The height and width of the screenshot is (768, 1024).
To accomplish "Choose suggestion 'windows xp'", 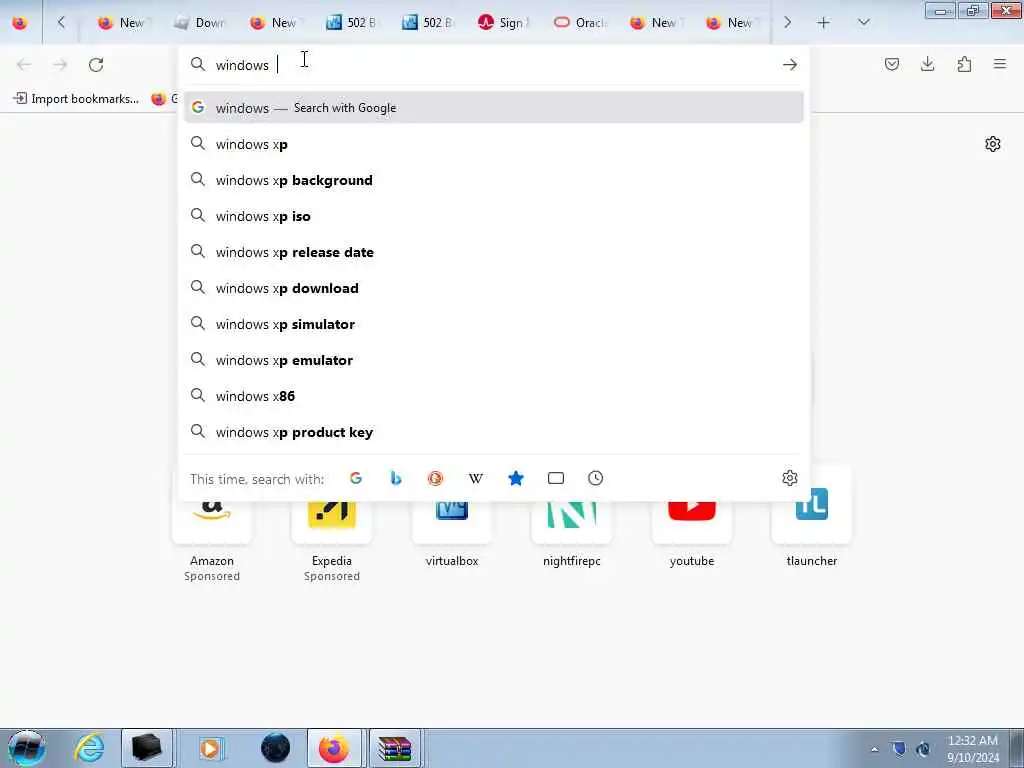I will 494,144.
